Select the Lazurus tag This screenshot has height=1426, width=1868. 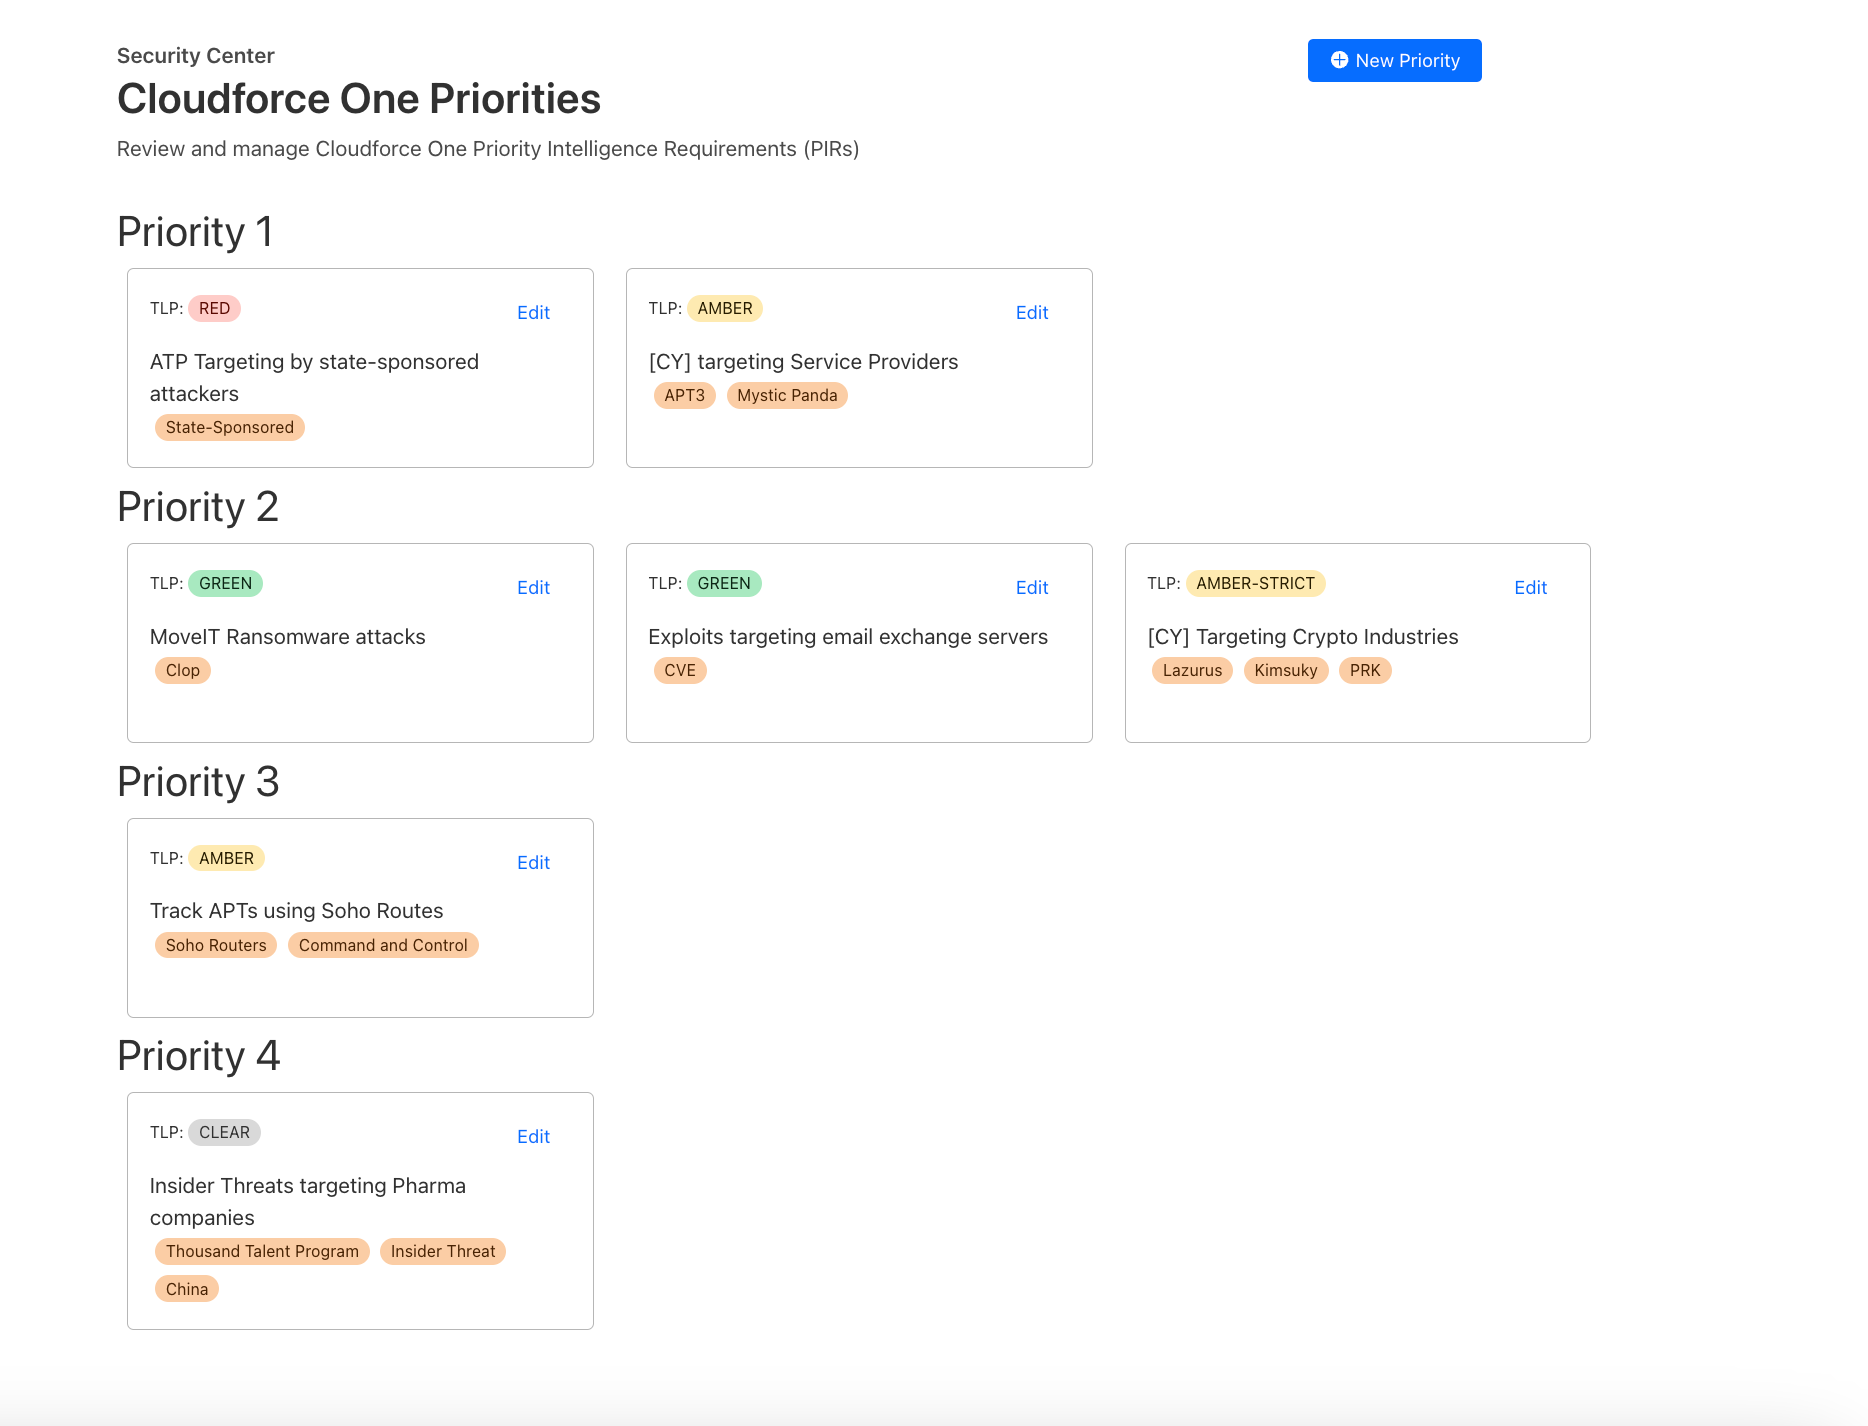point(1192,670)
